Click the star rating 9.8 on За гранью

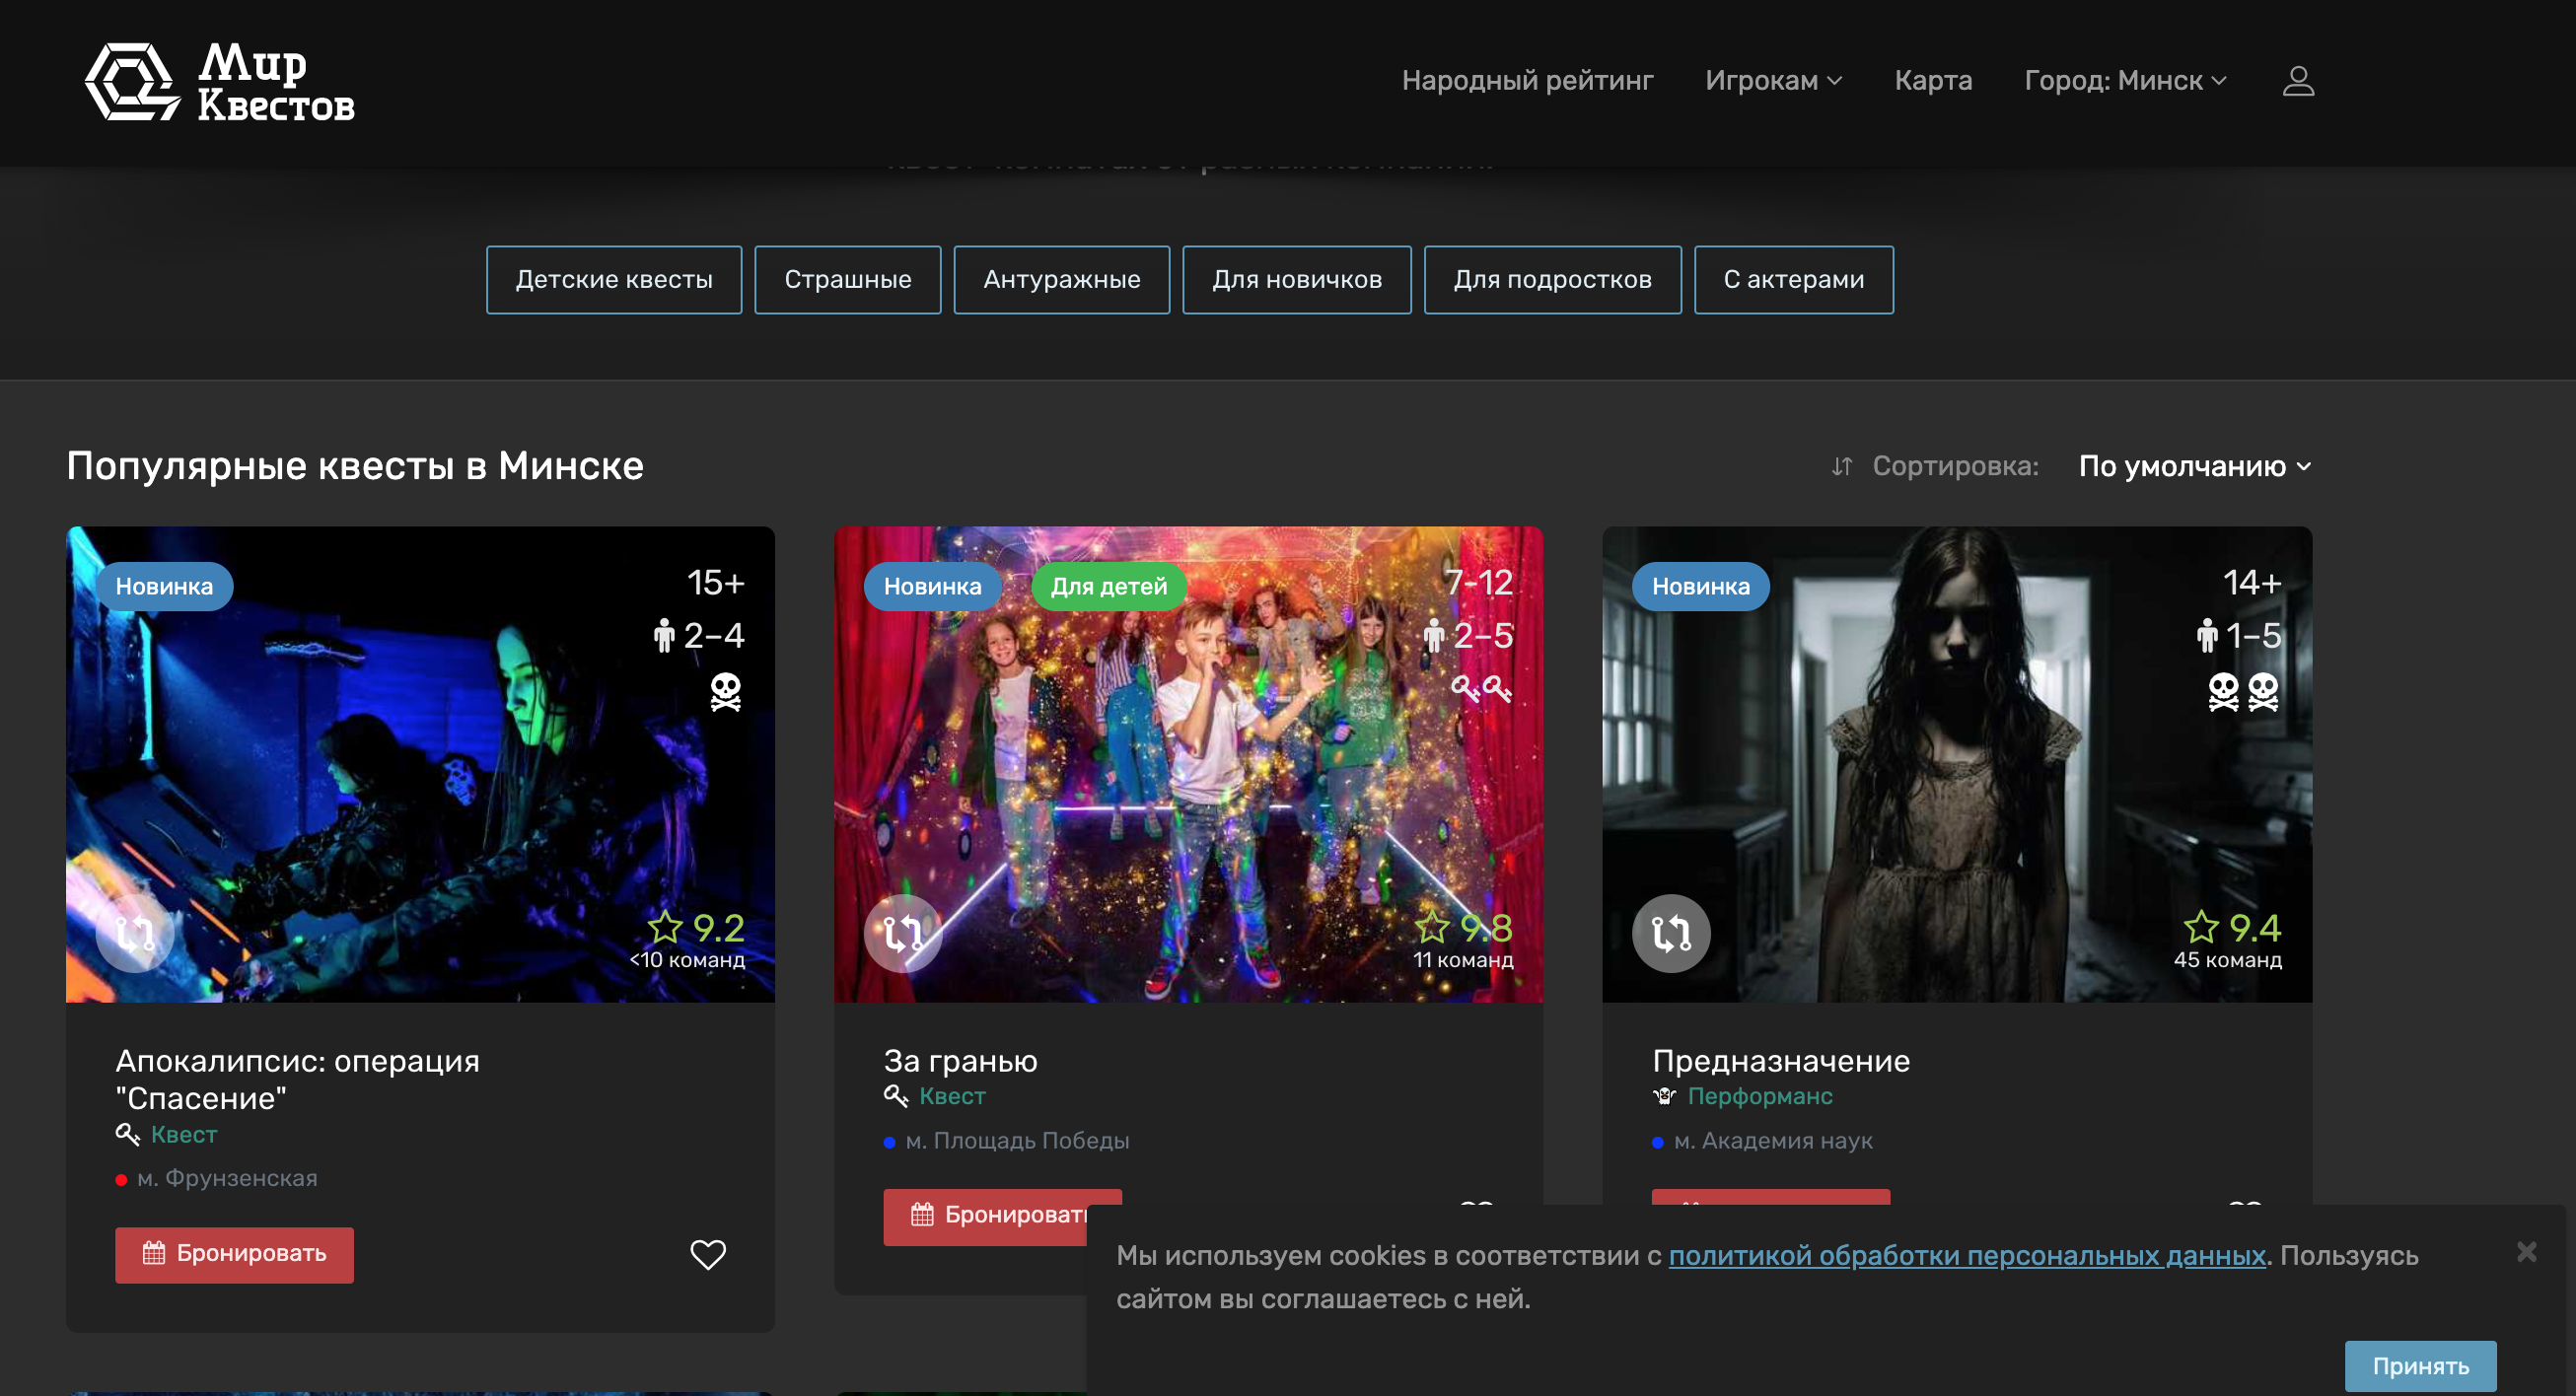pos(1463,928)
